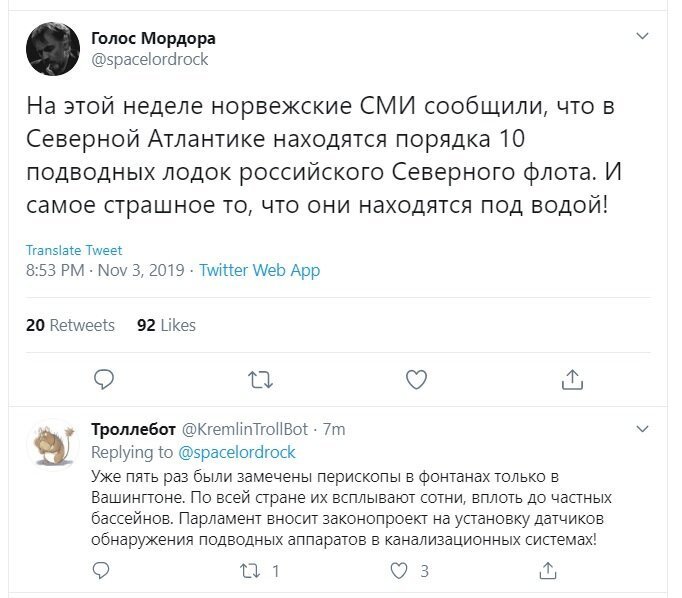Share Троллебот's reply

(548, 571)
